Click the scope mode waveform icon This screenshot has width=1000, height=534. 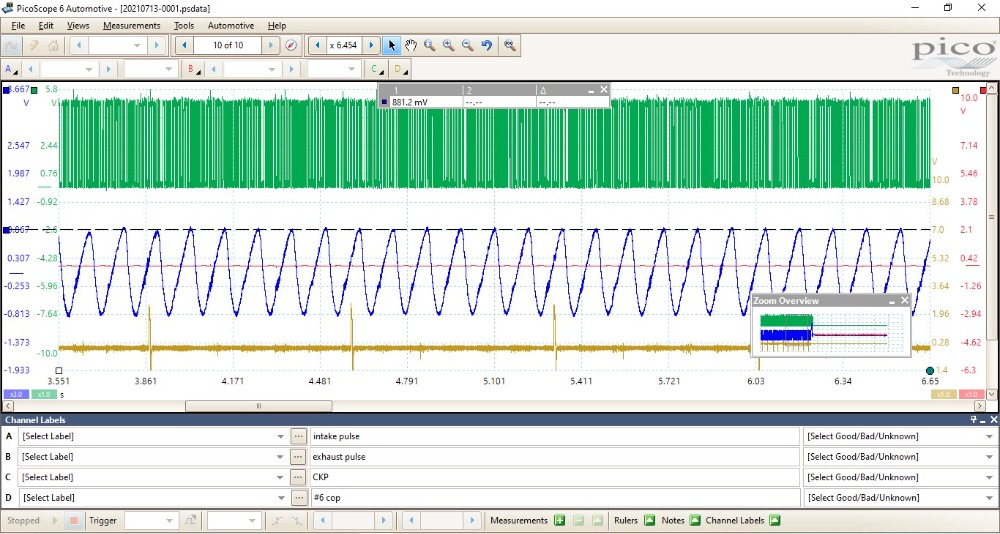point(11,45)
